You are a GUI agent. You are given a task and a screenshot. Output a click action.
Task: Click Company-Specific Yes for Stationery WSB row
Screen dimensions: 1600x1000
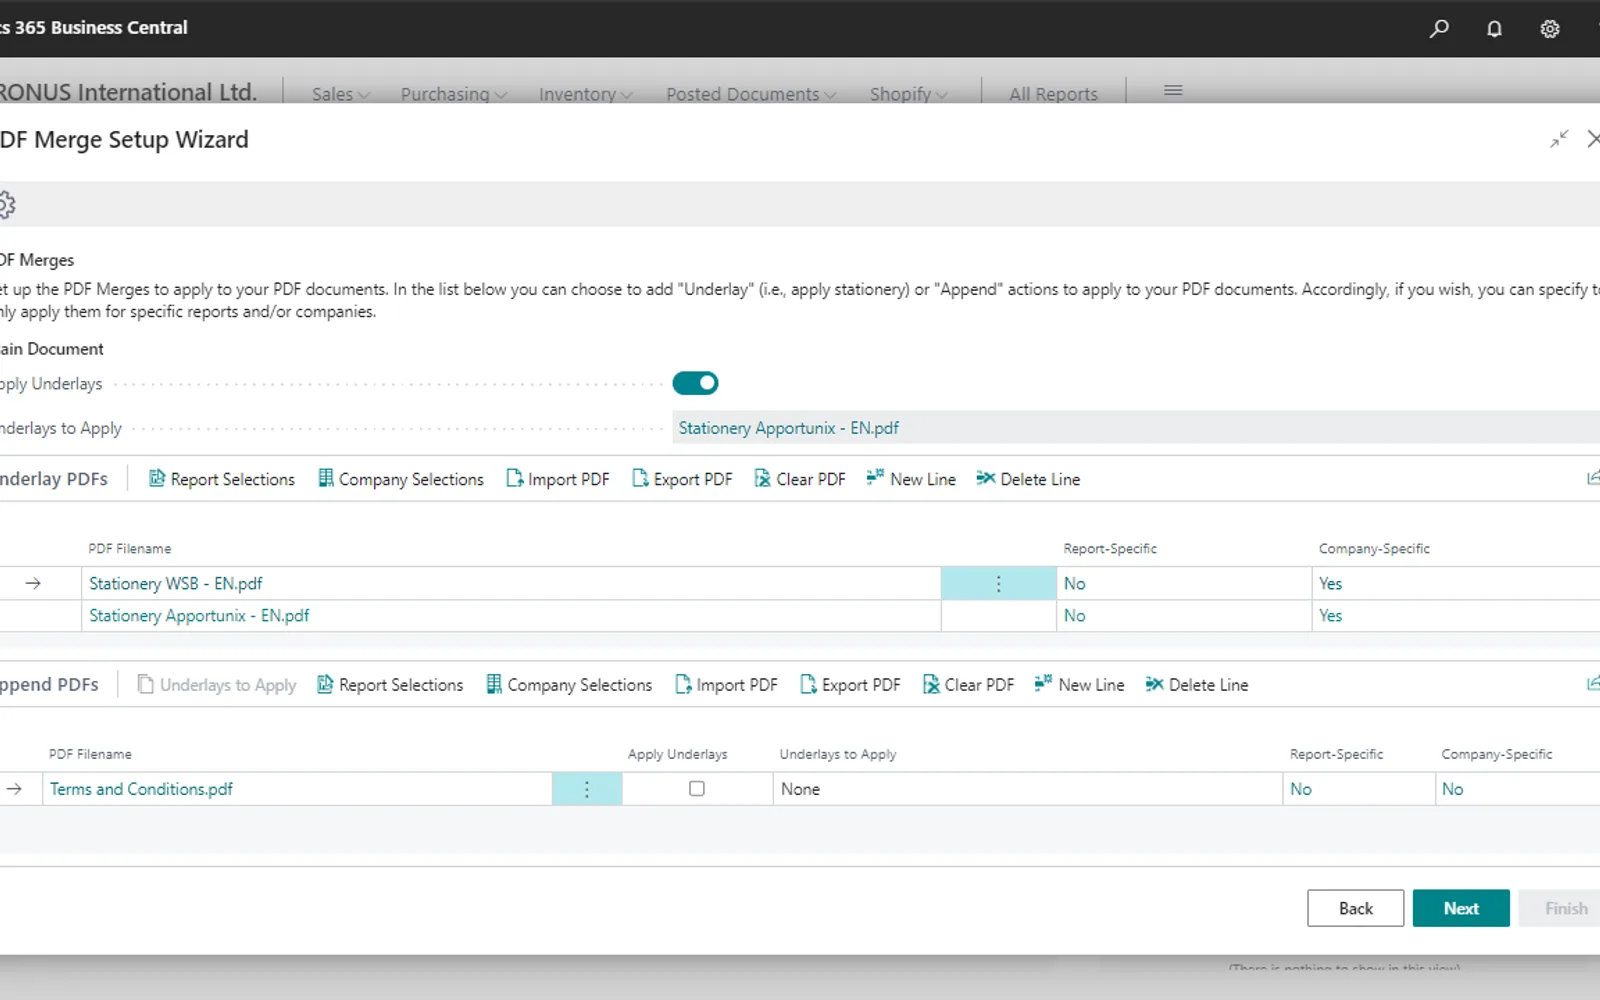pyautogui.click(x=1330, y=584)
